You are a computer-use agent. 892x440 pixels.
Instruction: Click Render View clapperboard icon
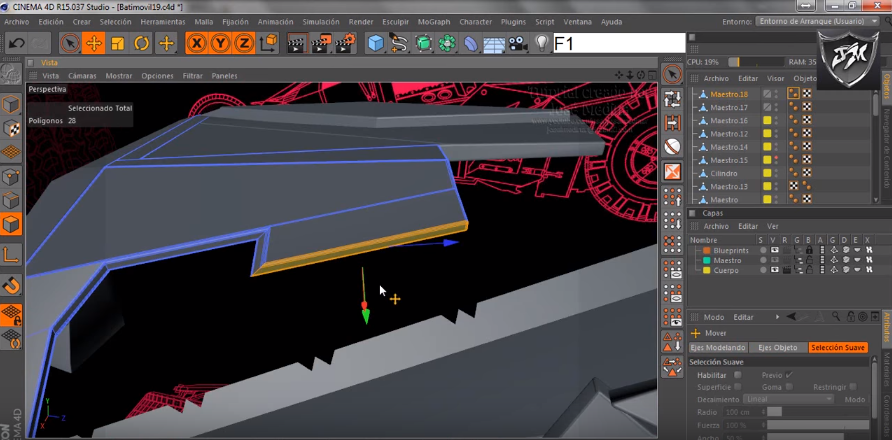[x=296, y=43]
